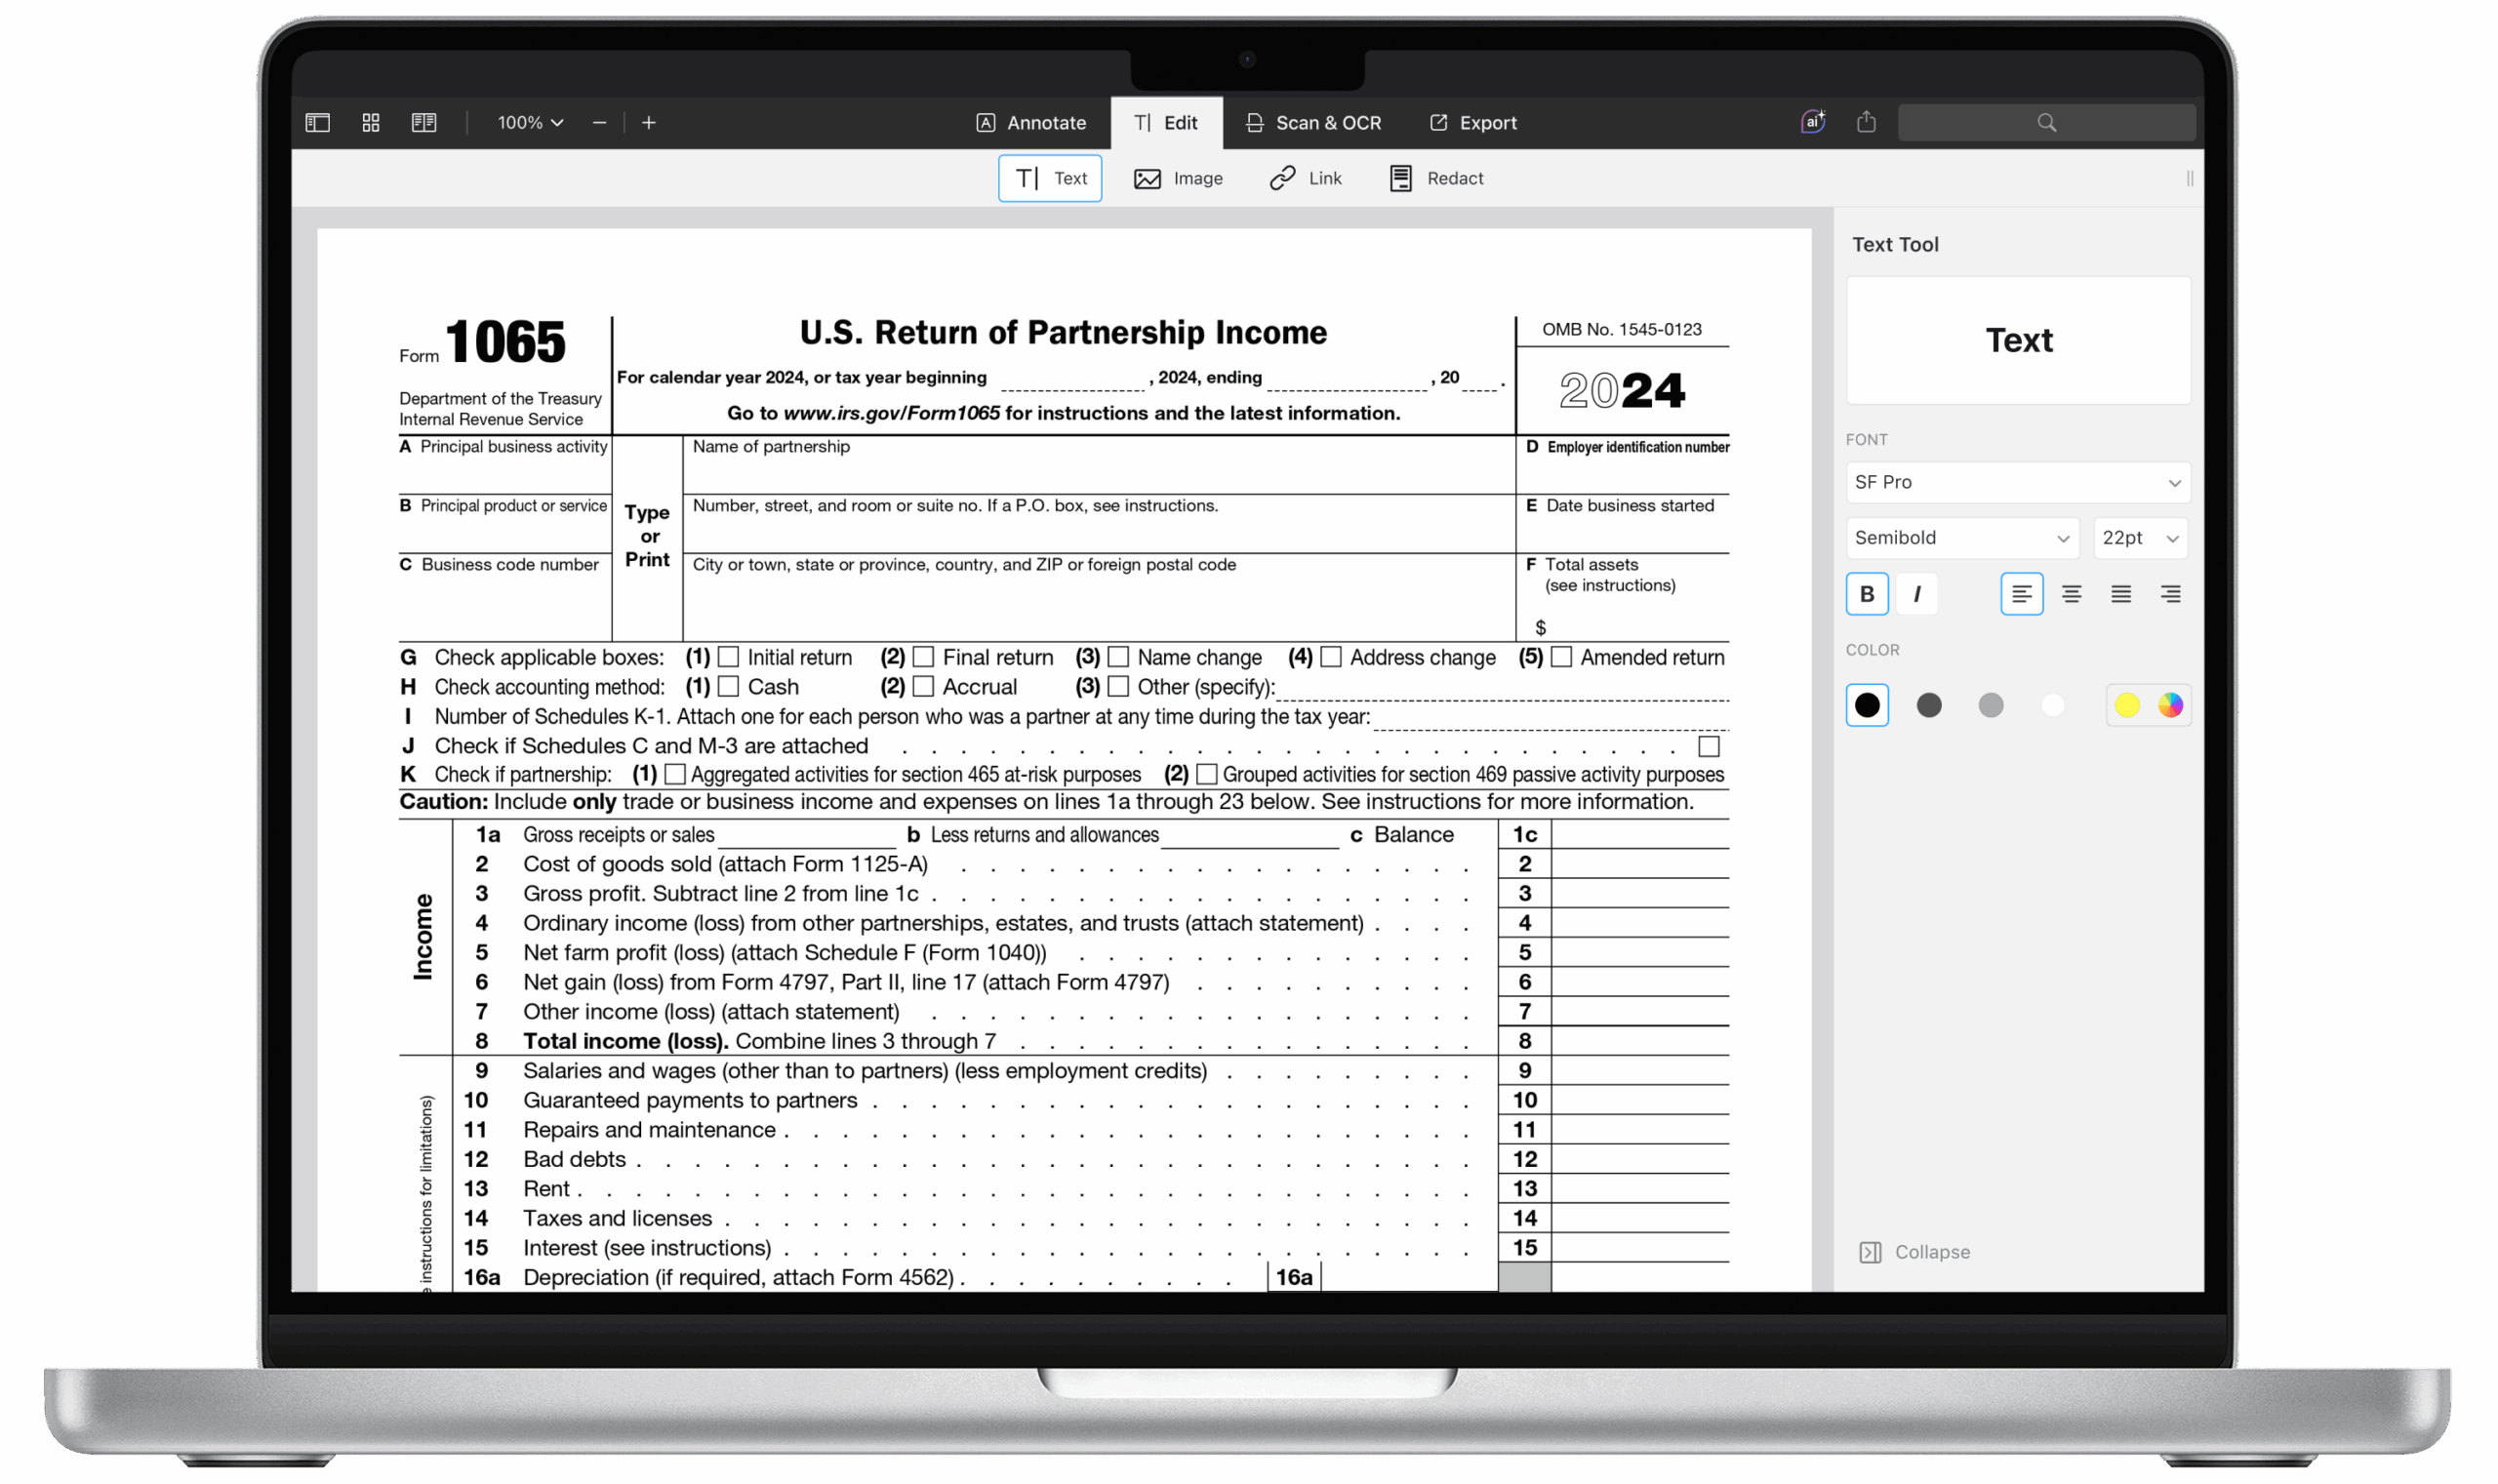Open the AI assistant
Viewport: 2498px width, 1484px height.
coord(1812,121)
